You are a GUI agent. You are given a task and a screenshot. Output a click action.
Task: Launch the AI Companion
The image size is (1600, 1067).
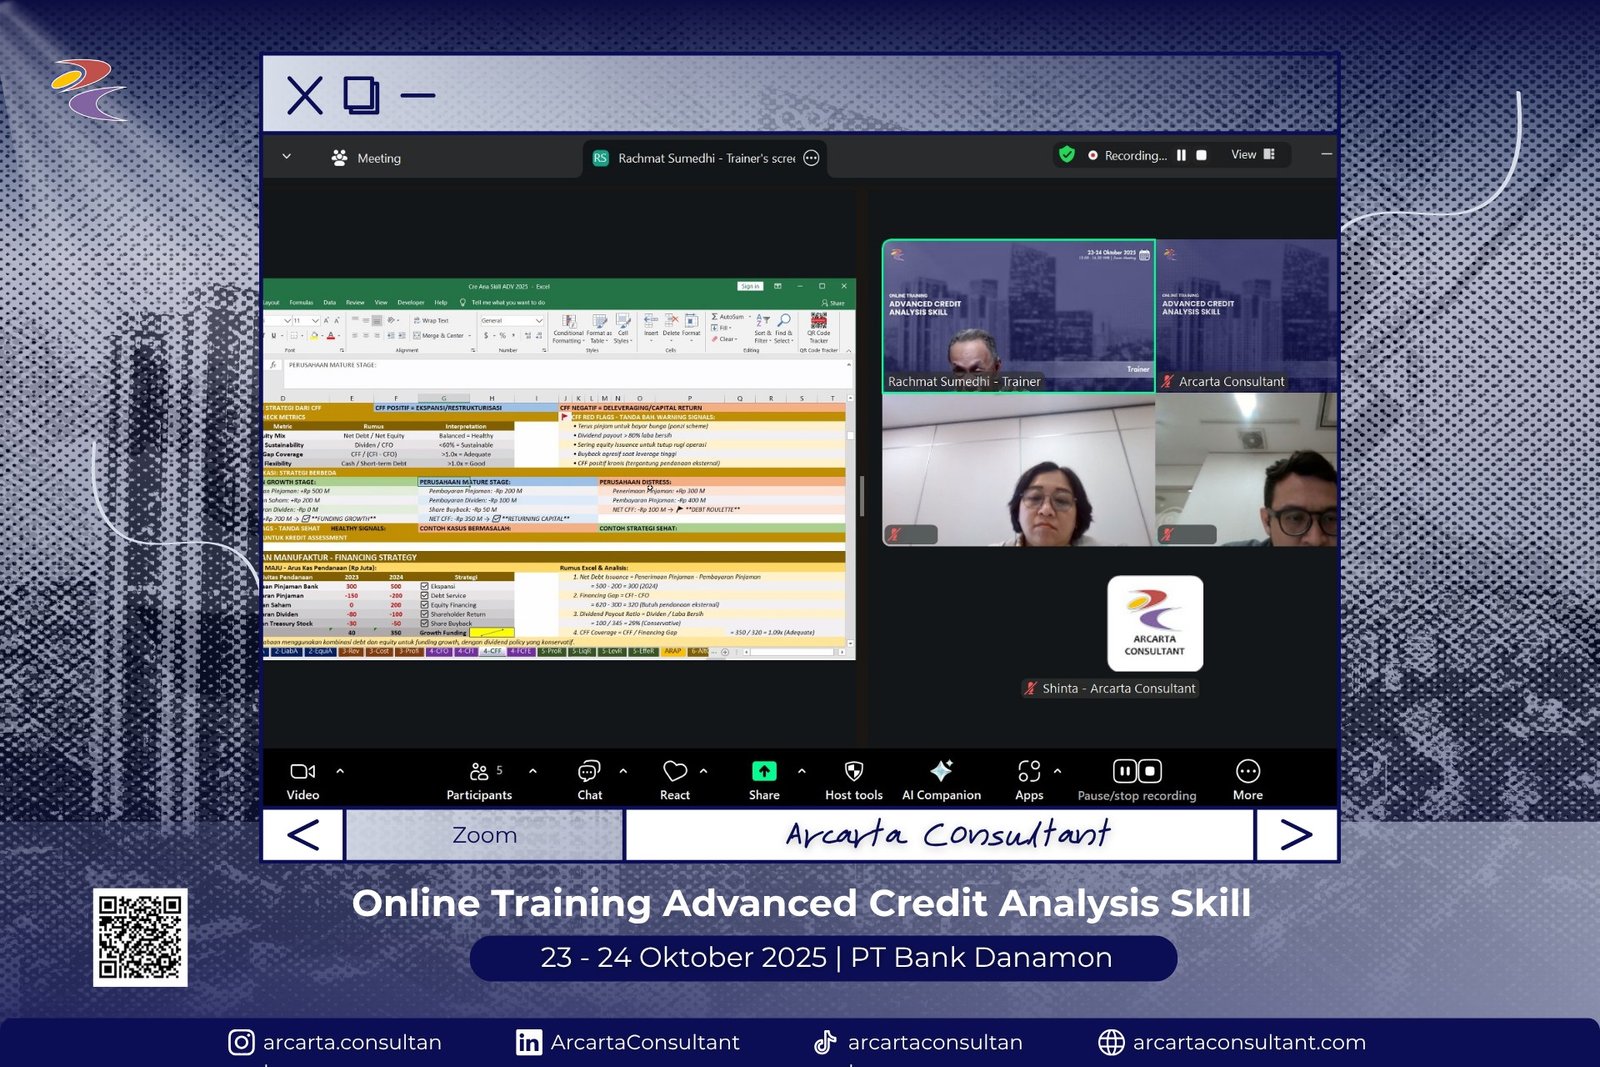tap(941, 771)
